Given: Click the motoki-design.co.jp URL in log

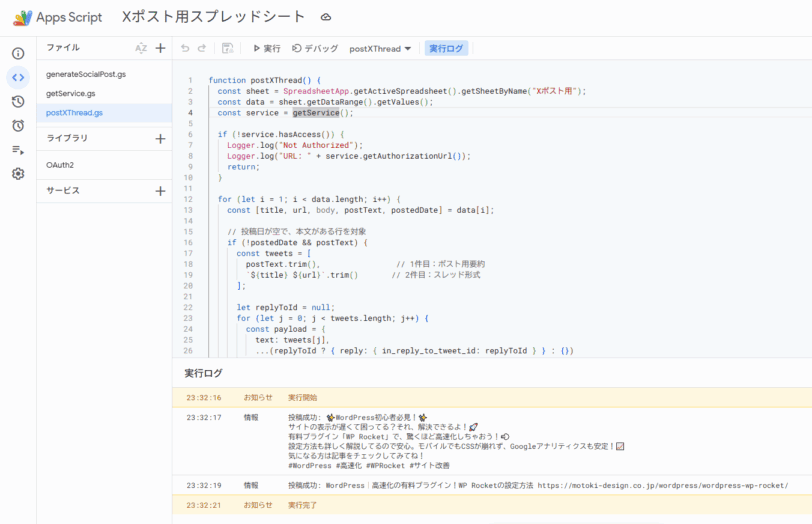Looking at the screenshot, I should pos(663,486).
